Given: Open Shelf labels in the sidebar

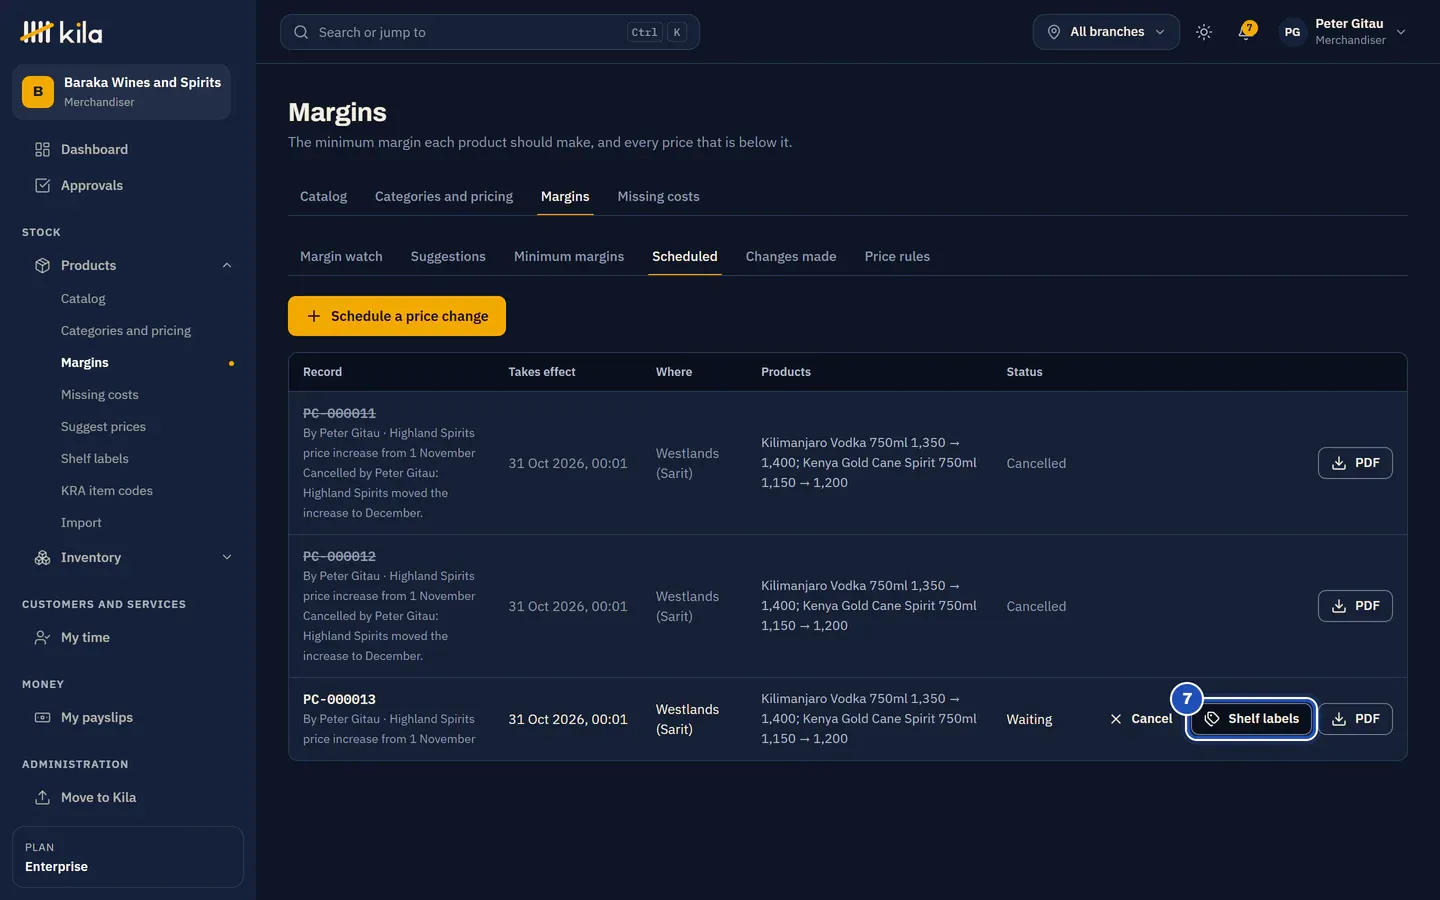Looking at the screenshot, I should point(95,459).
